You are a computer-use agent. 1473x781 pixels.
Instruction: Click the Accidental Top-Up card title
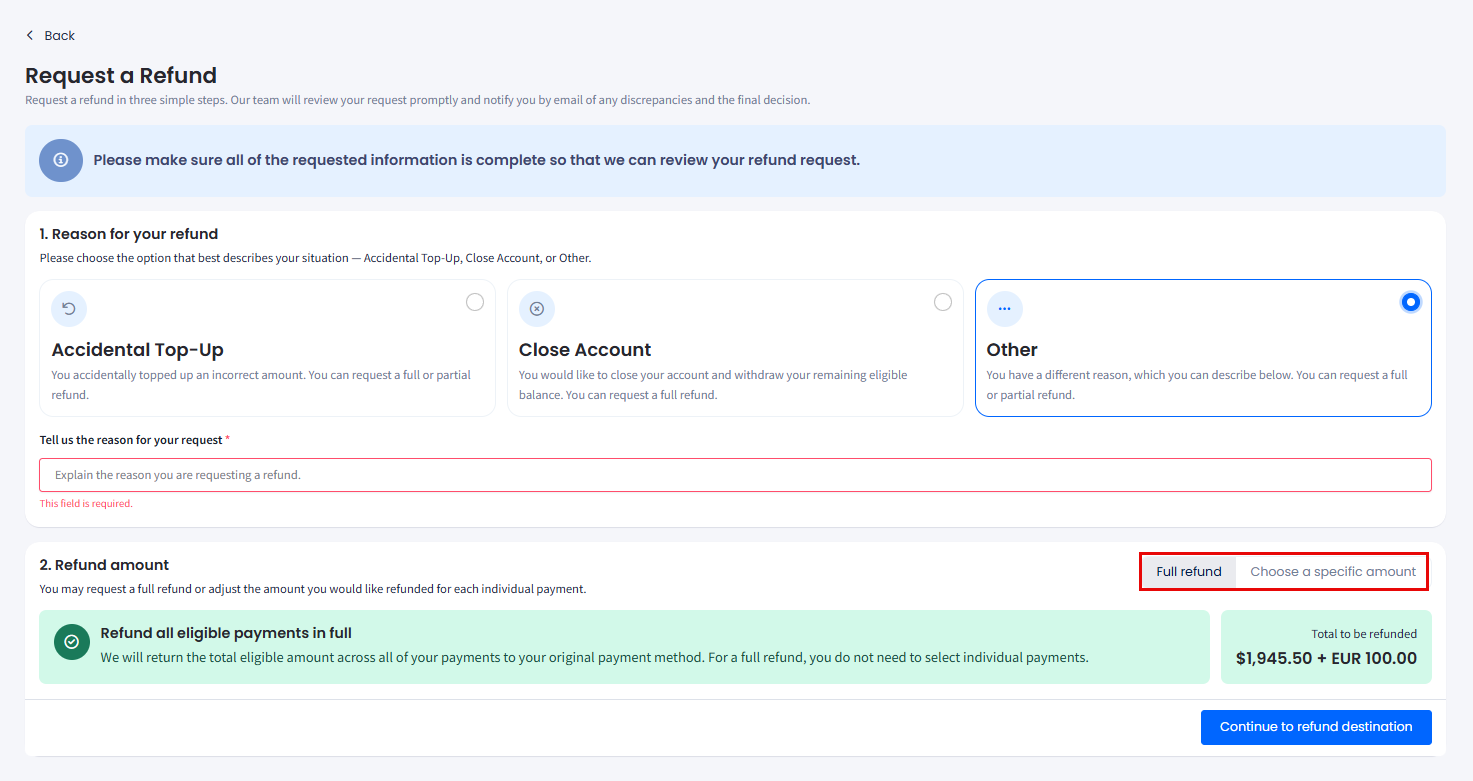(138, 350)
